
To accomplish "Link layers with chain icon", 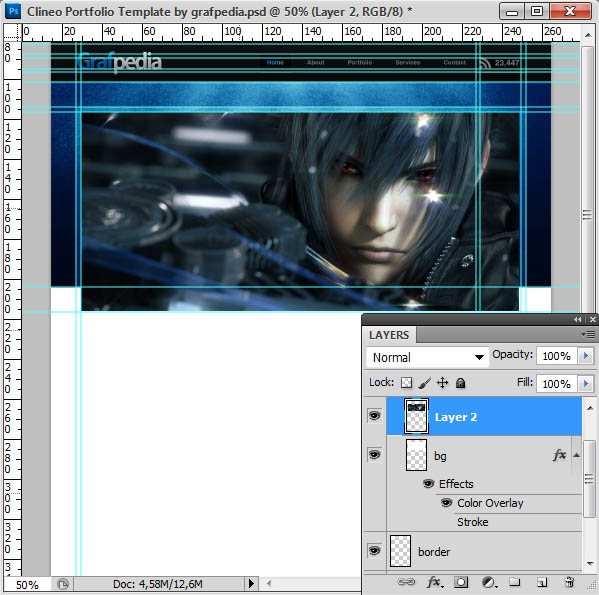I will point(406,582).
